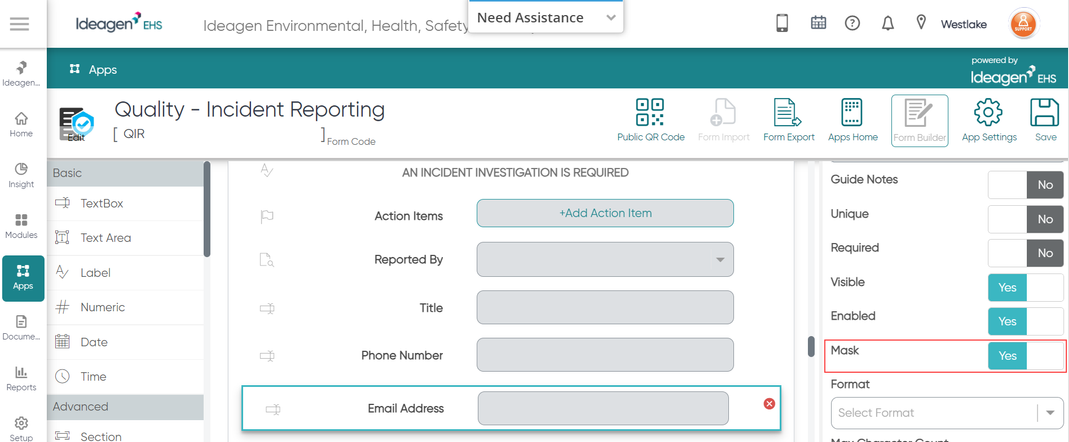Viewport: 1069px width, 442px height.
Task: Open Insight in the left sidebar
Action: tap(22, 175)
